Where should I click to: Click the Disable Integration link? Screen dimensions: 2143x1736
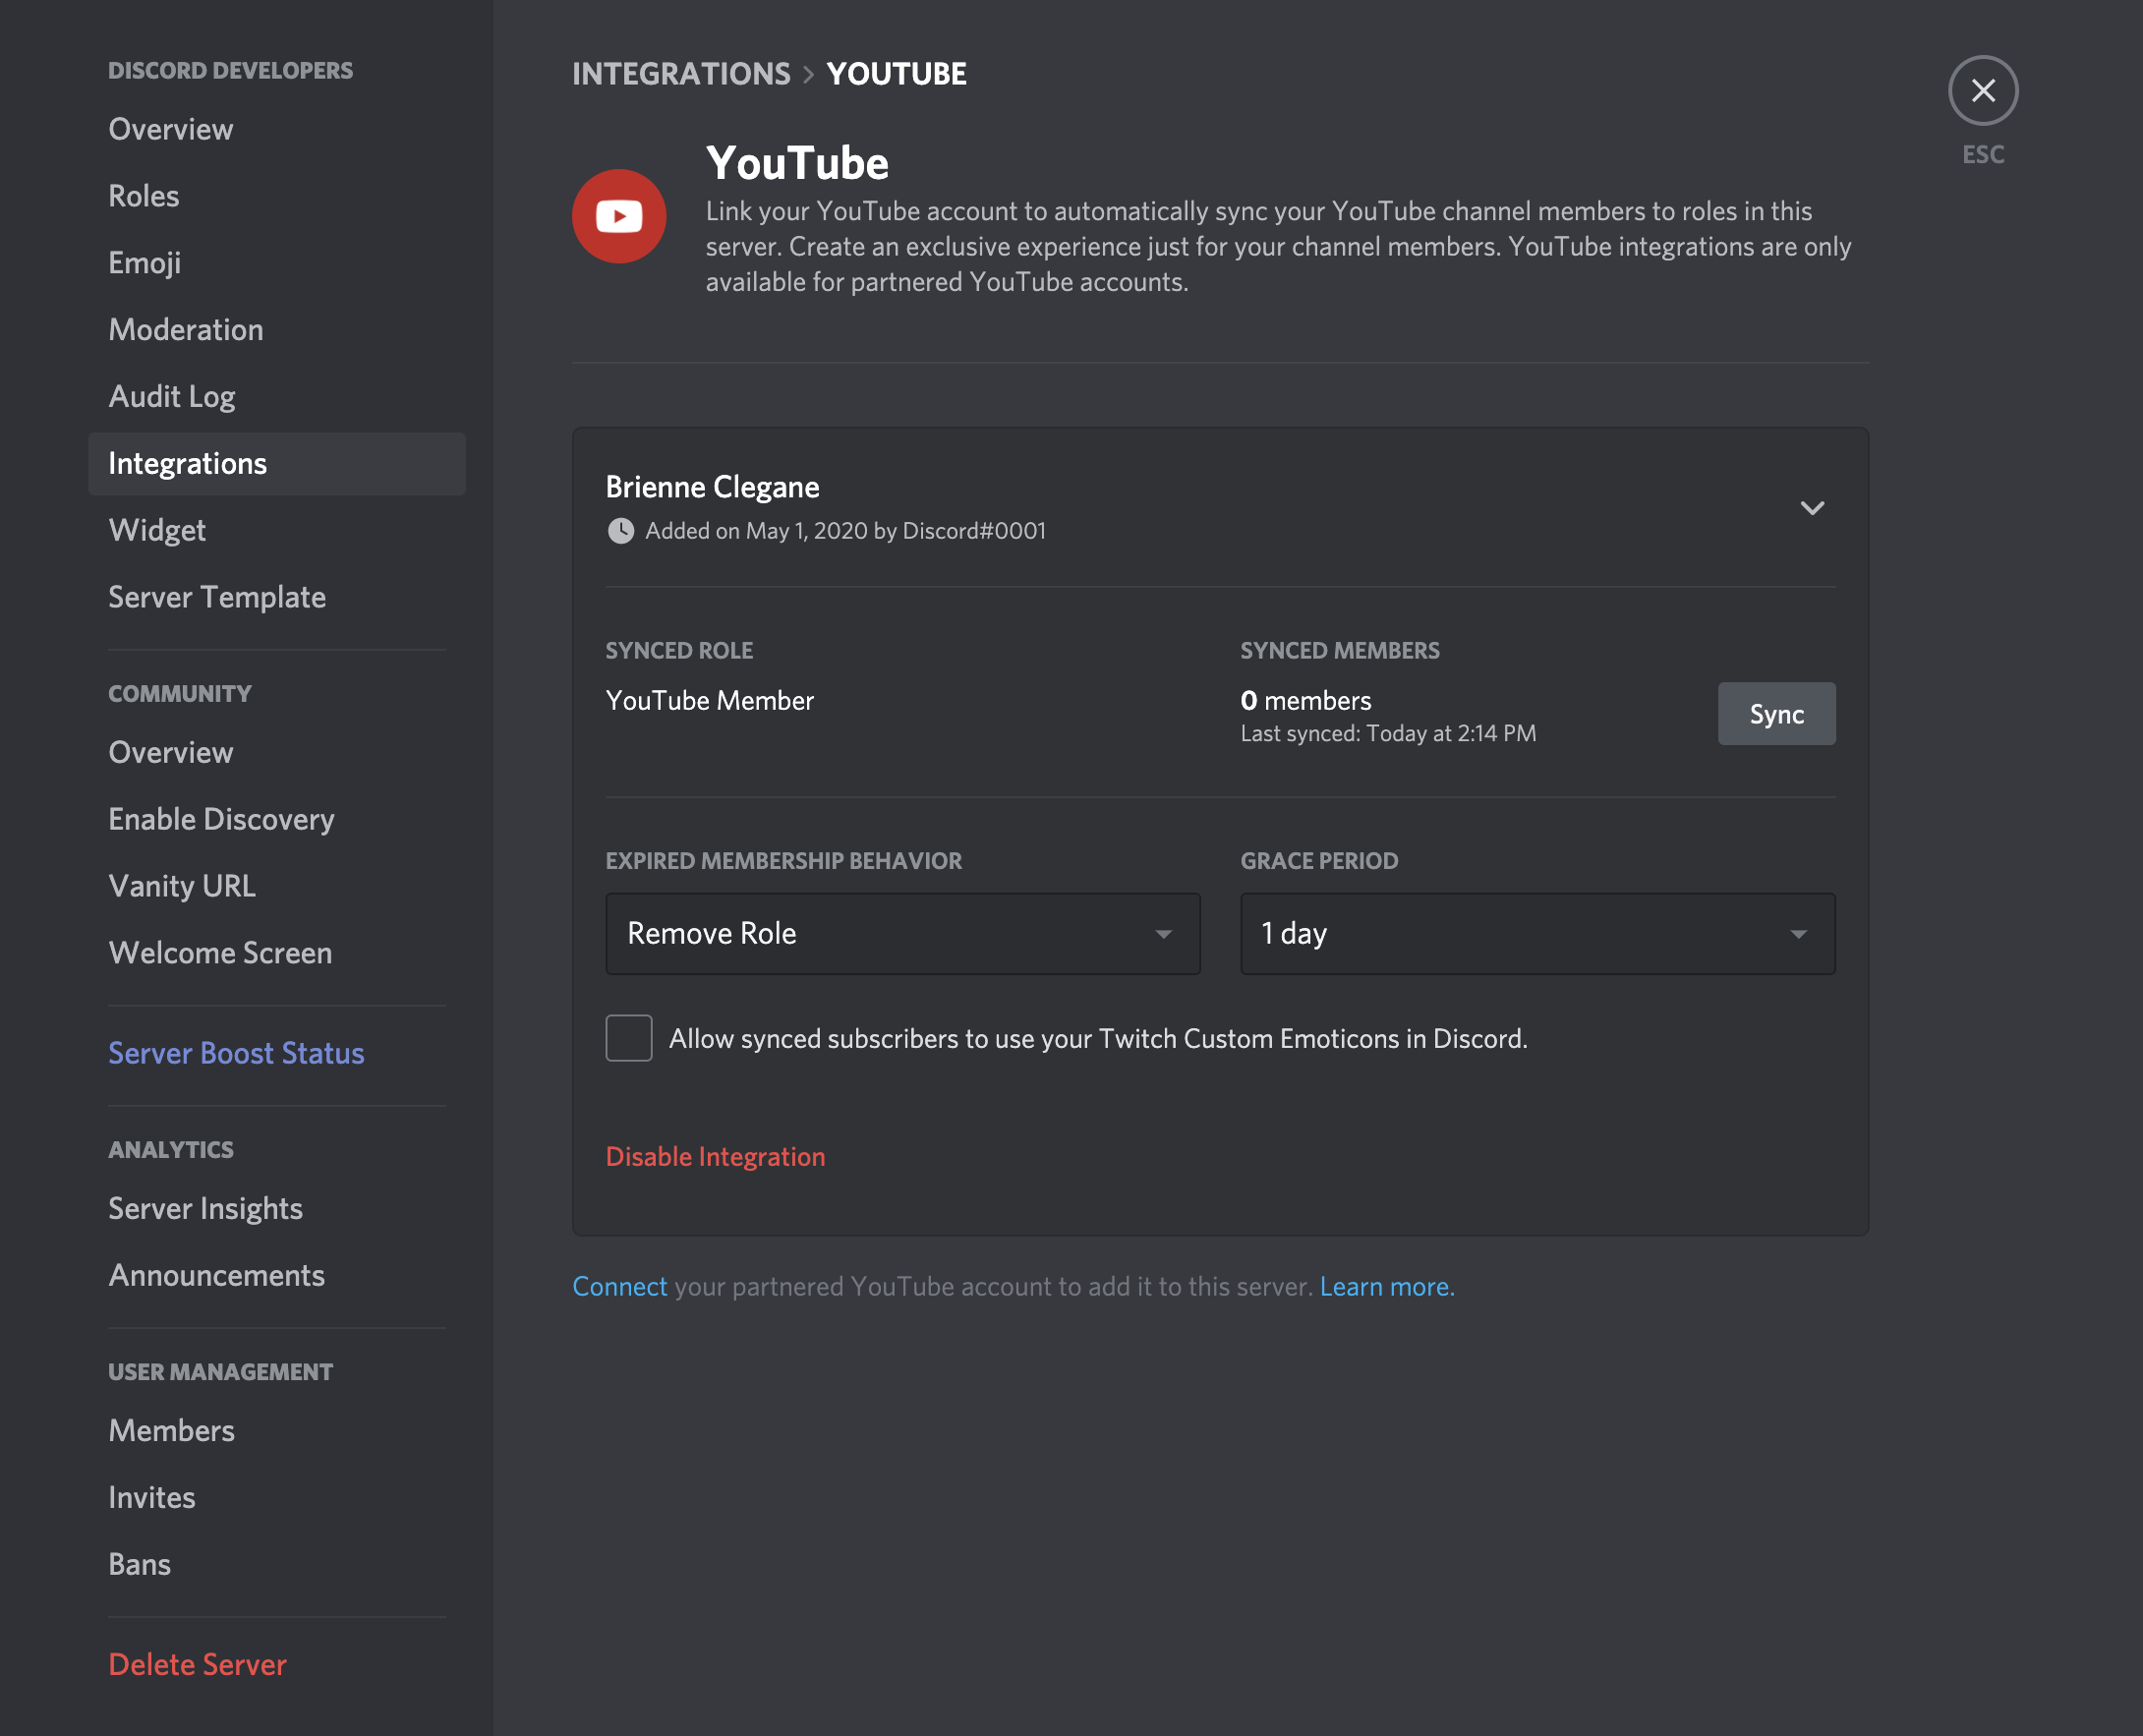[x=716, y=1155]
